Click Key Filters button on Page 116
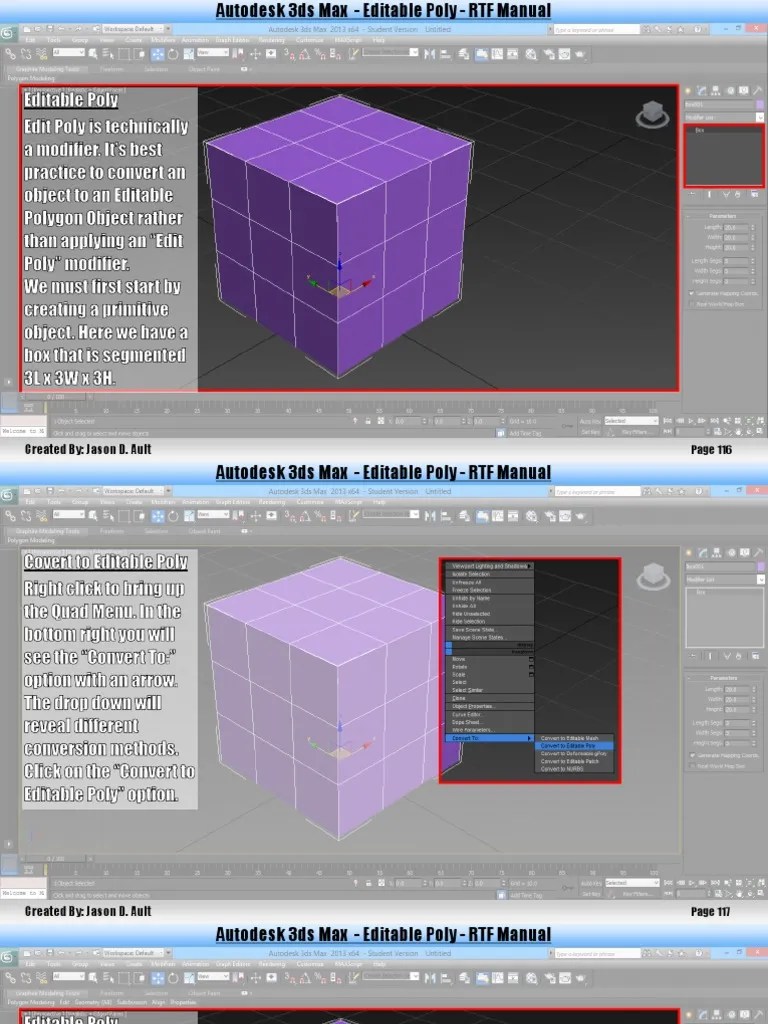 (635, 432)
